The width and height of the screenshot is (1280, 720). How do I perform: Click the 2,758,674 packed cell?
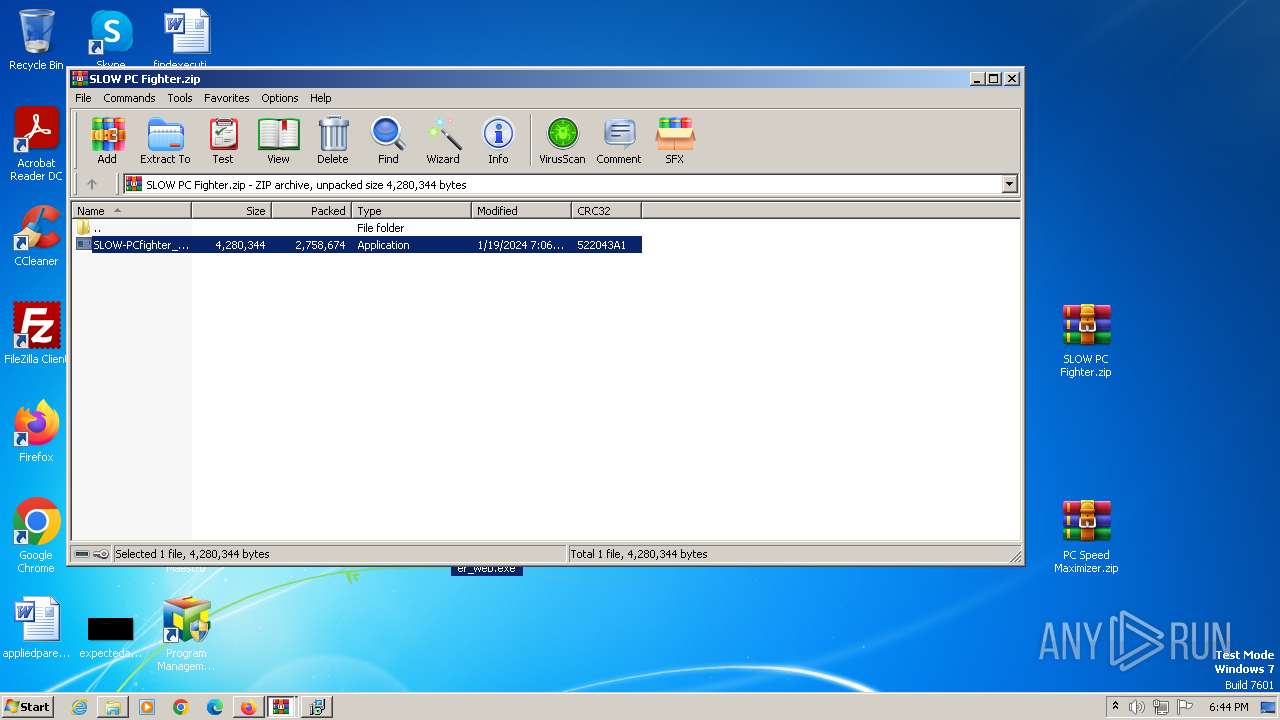320,245
